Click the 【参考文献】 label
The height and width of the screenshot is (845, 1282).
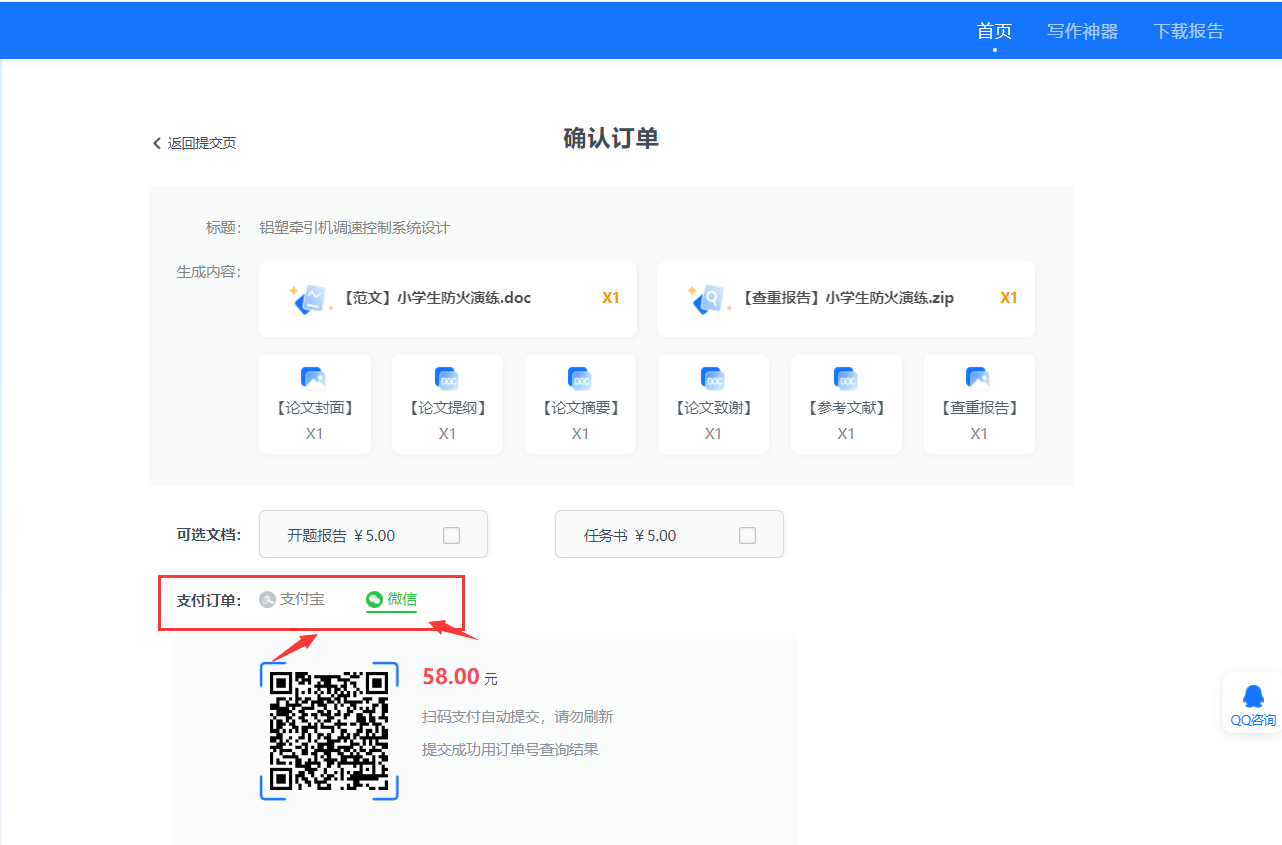pos(846,408)
